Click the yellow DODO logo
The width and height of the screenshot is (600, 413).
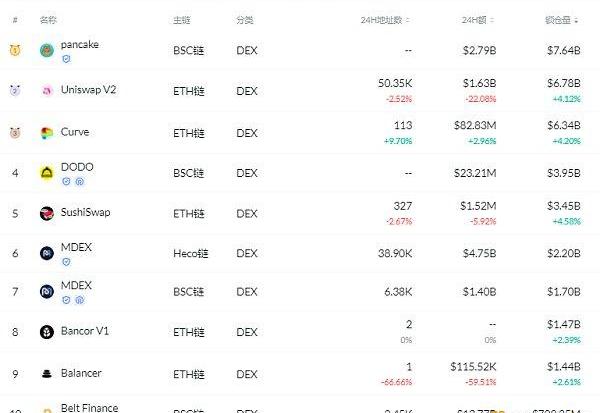point(47,172)
